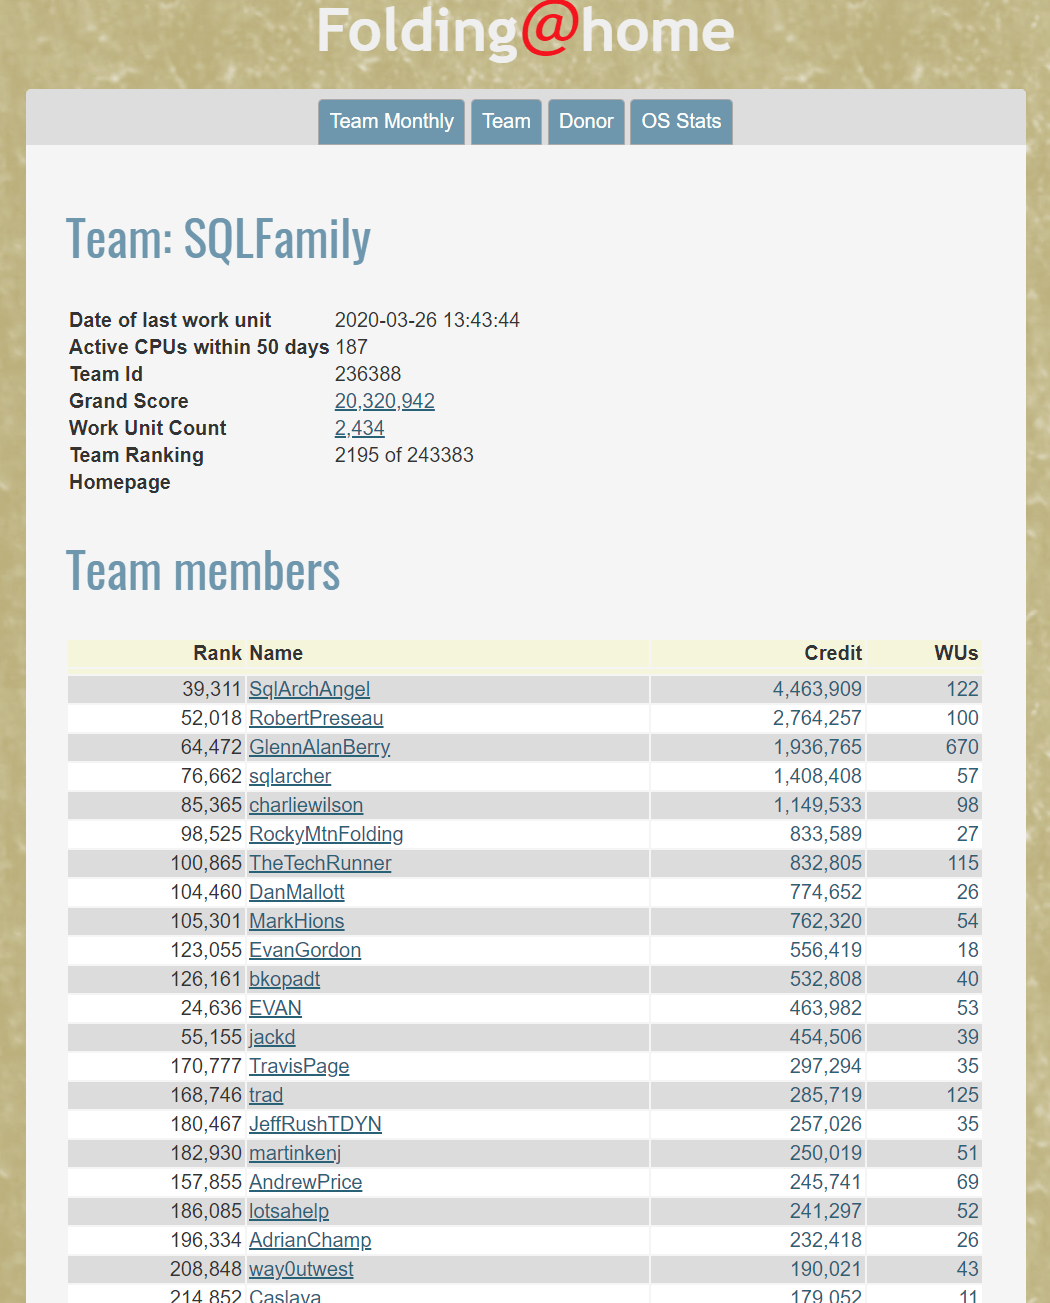The image size is (1050, 1303).
Task: Open lotsahelp member link
Action: (x=289, y=1211)
